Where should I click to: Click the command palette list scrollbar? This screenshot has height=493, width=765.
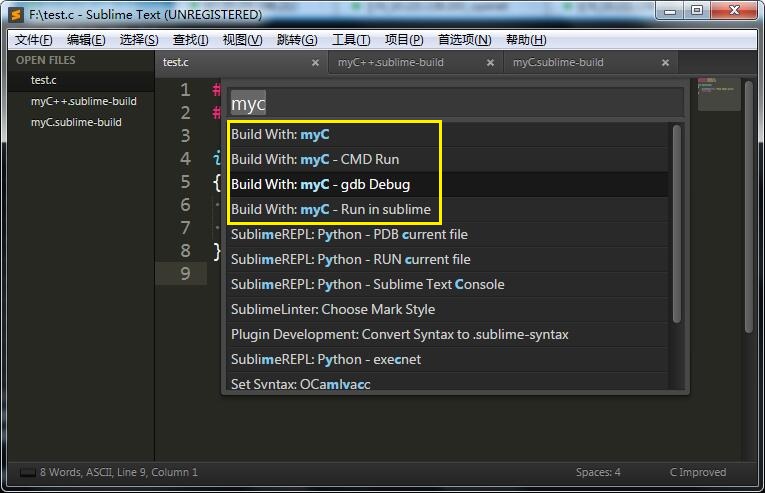point(677,224)
